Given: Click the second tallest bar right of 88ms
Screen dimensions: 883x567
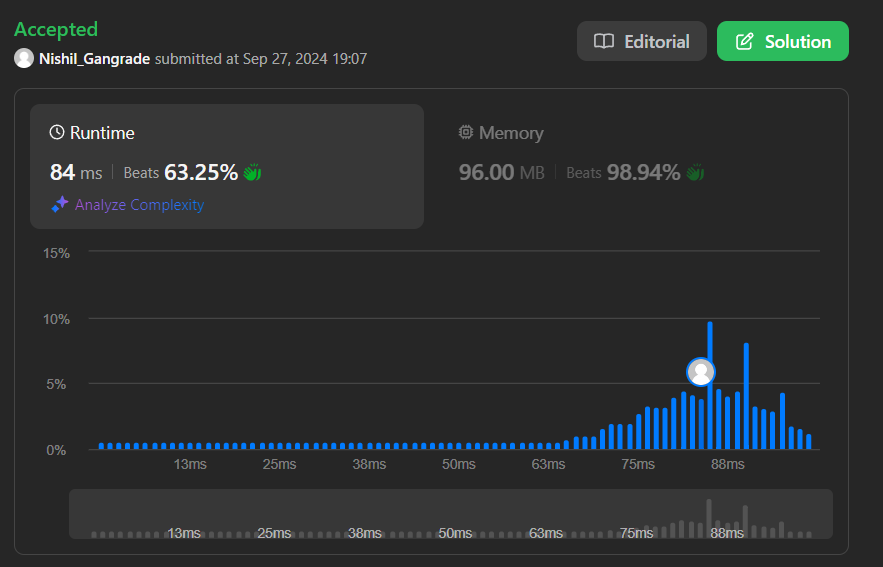Looking at the screenshot, I should (x=746, y=396).
